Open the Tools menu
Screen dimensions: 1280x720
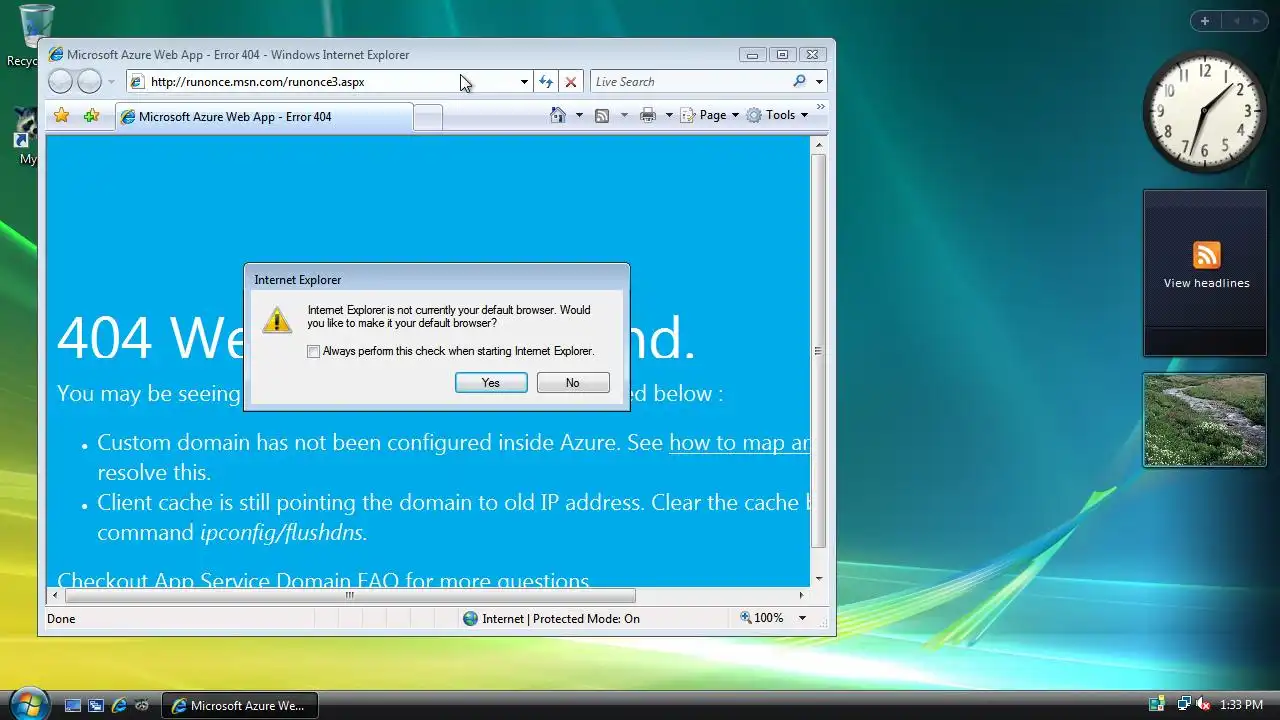(x=777, y=115)
